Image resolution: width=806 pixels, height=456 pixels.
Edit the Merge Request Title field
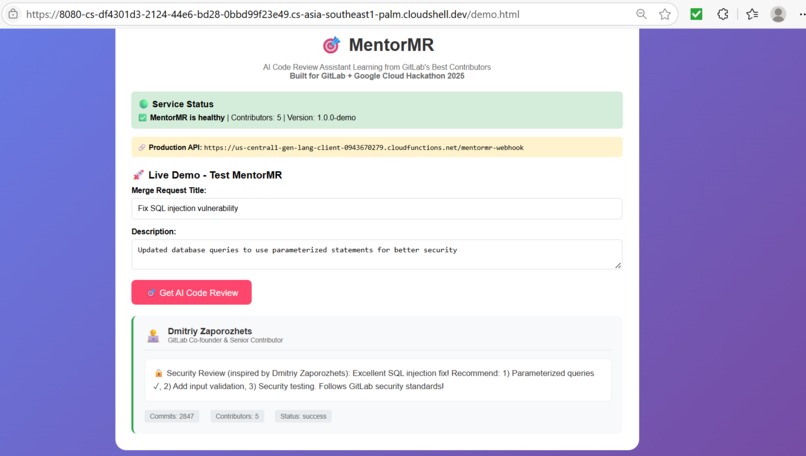tap(377, 209)
